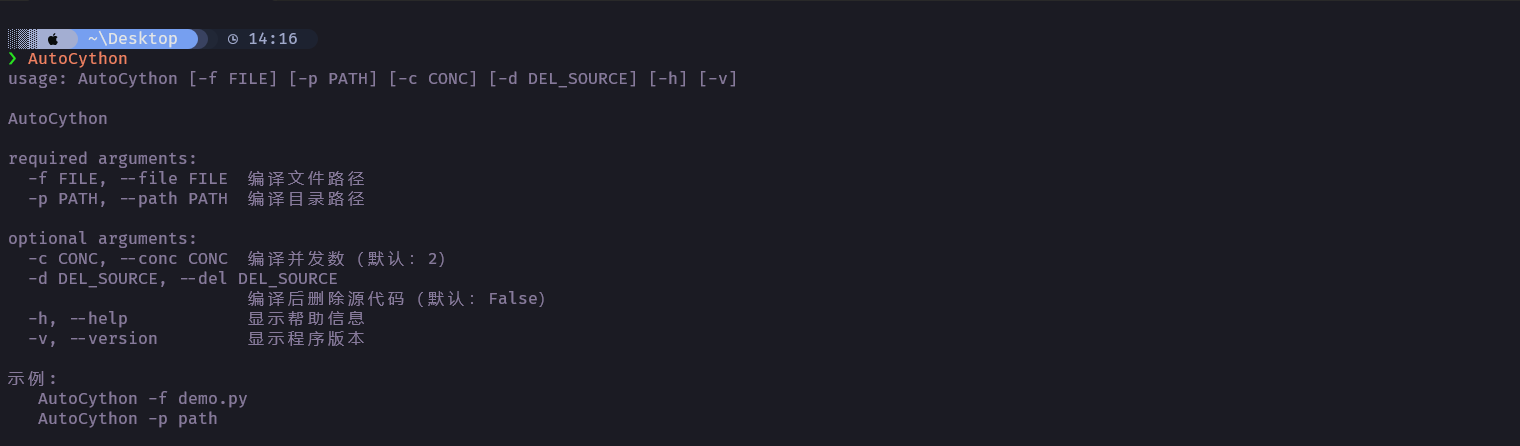Screen dimensions: 1520x446
Task: Click the [-d DEL_SOURCE] usage option
Action: coord(563,79)
